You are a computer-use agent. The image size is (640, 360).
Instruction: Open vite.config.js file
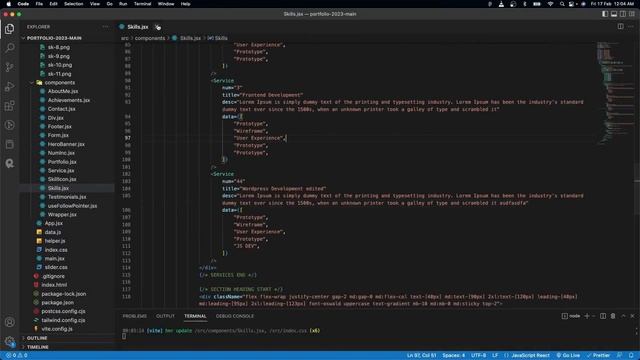click(57, 329)
